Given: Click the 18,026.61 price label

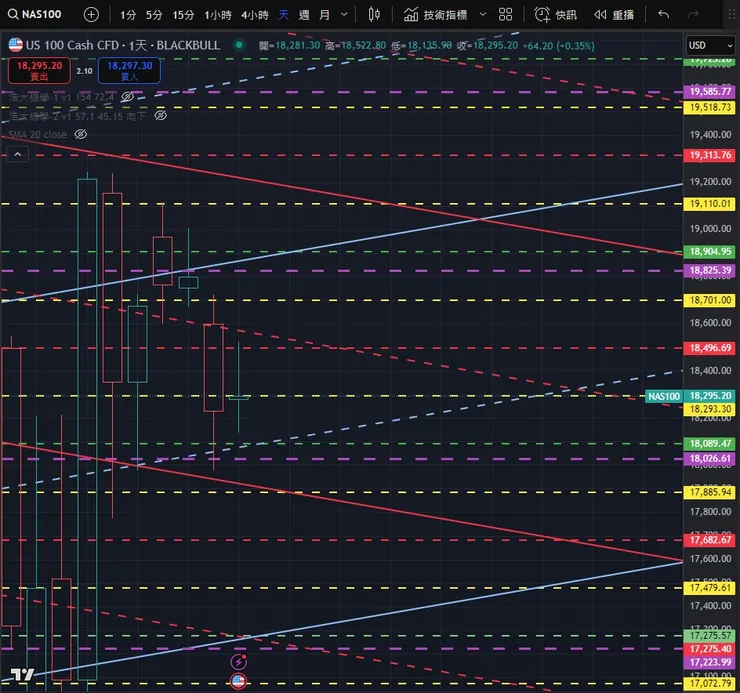Looking at the screenshot, I should 710,459.
